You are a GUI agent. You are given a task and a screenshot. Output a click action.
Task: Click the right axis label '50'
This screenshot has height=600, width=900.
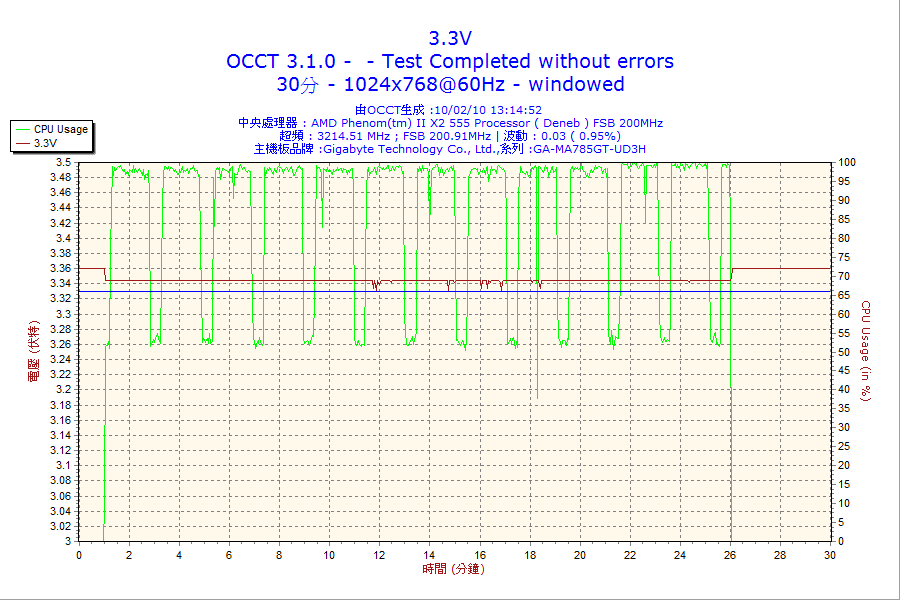click(x=844, y=352)
